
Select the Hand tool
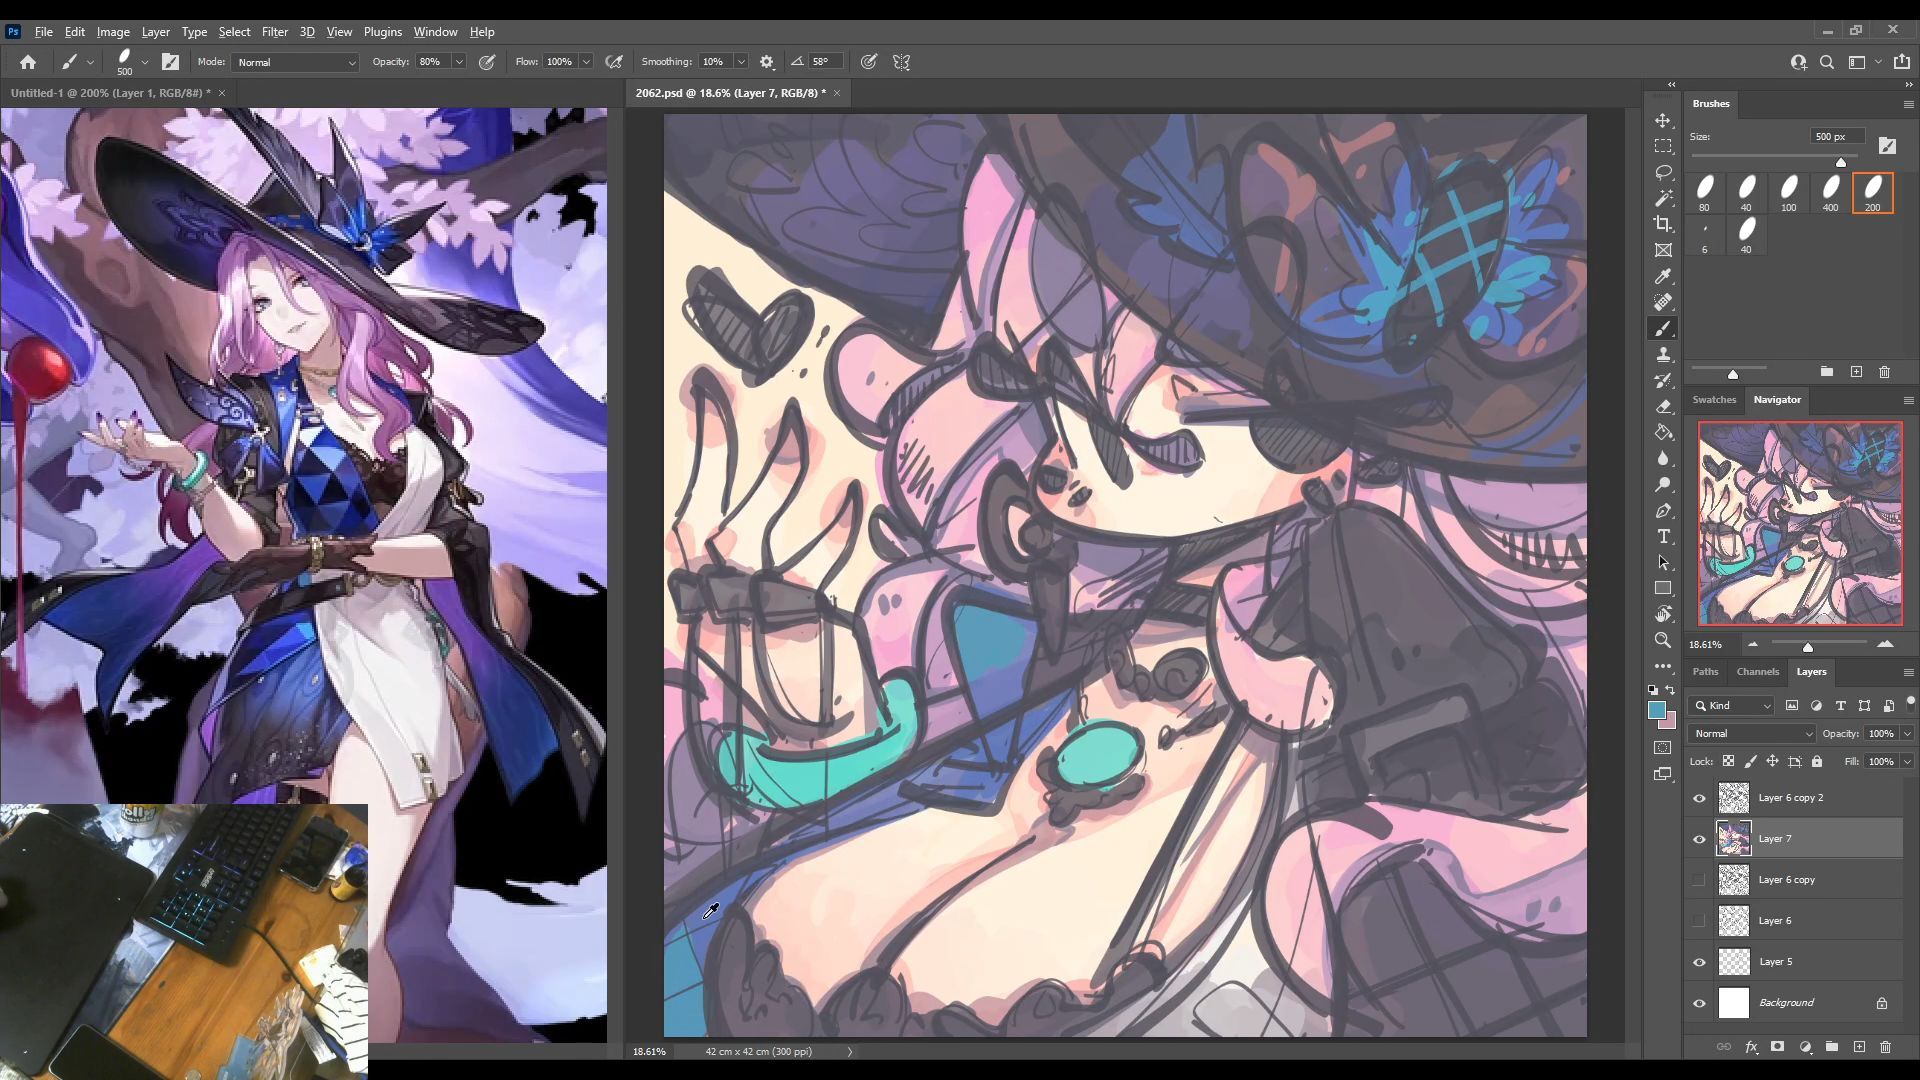click(x=1663, y=614)
